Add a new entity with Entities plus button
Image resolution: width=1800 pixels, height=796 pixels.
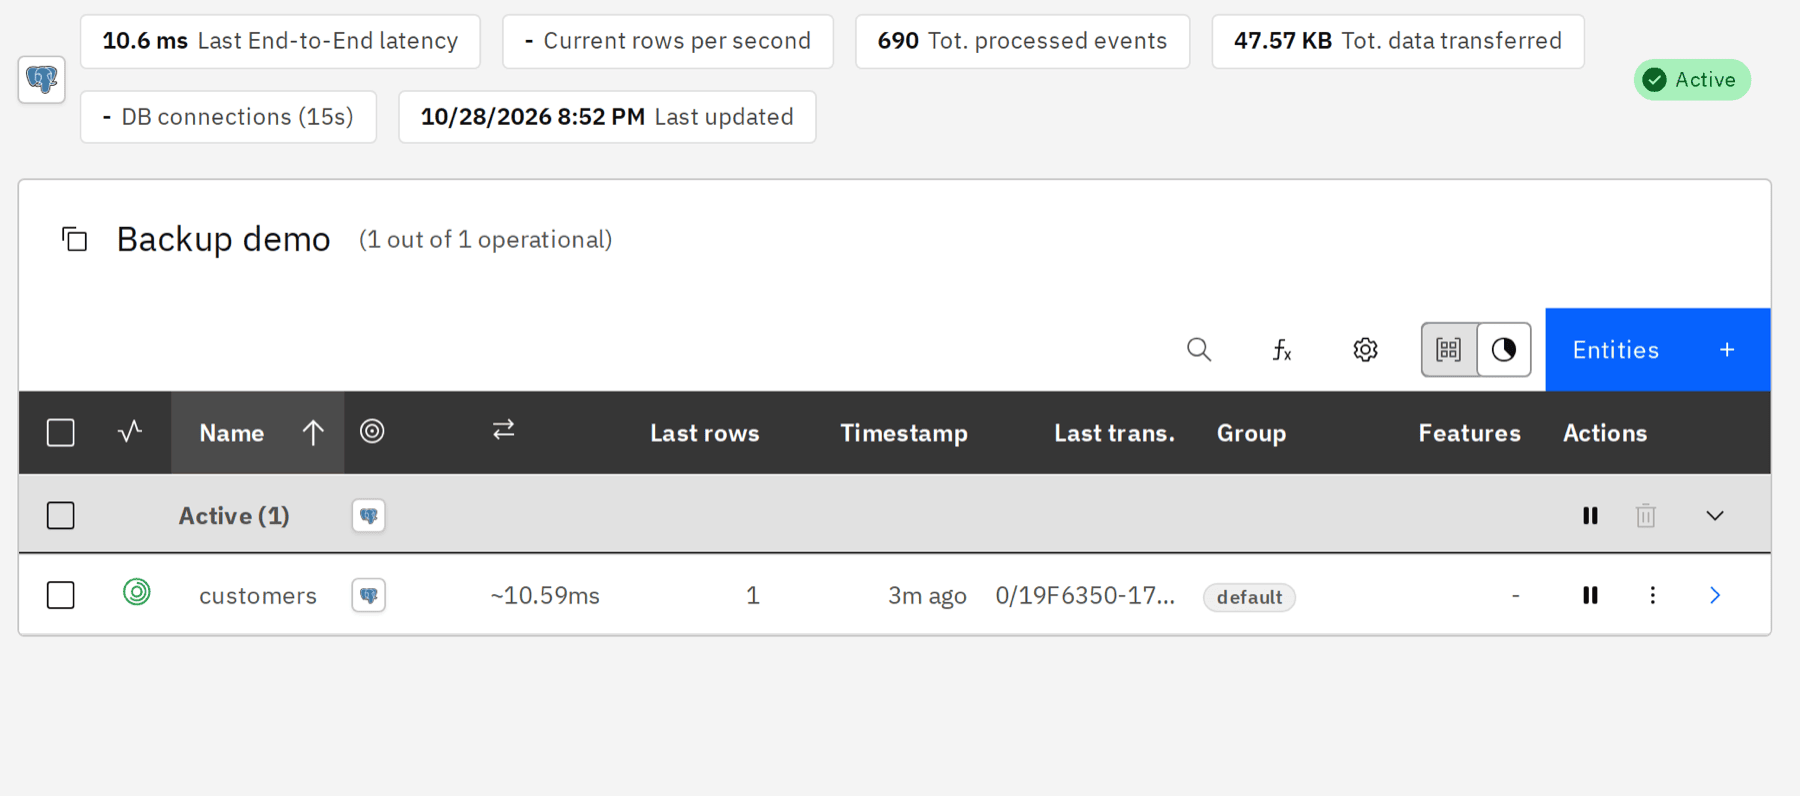1658,350
